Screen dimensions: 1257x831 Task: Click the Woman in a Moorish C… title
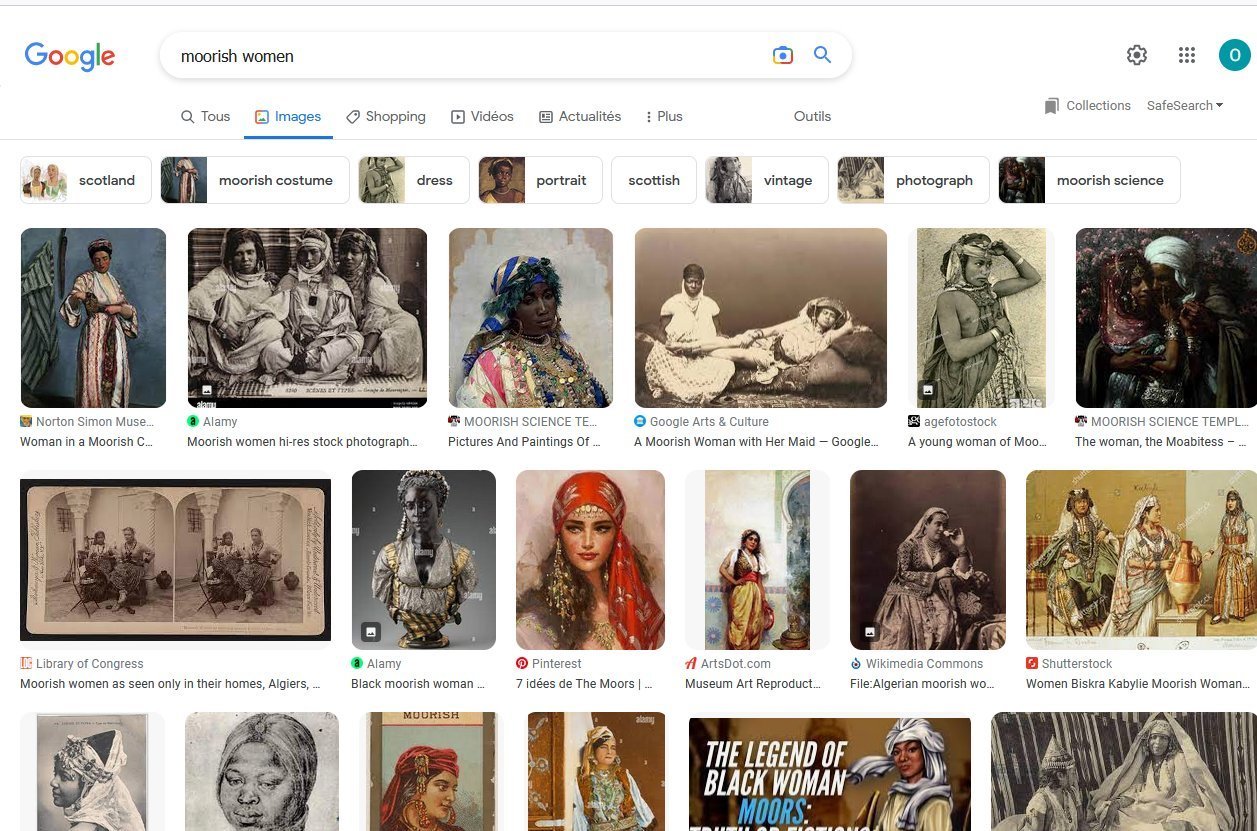click(x=86, y=442)
